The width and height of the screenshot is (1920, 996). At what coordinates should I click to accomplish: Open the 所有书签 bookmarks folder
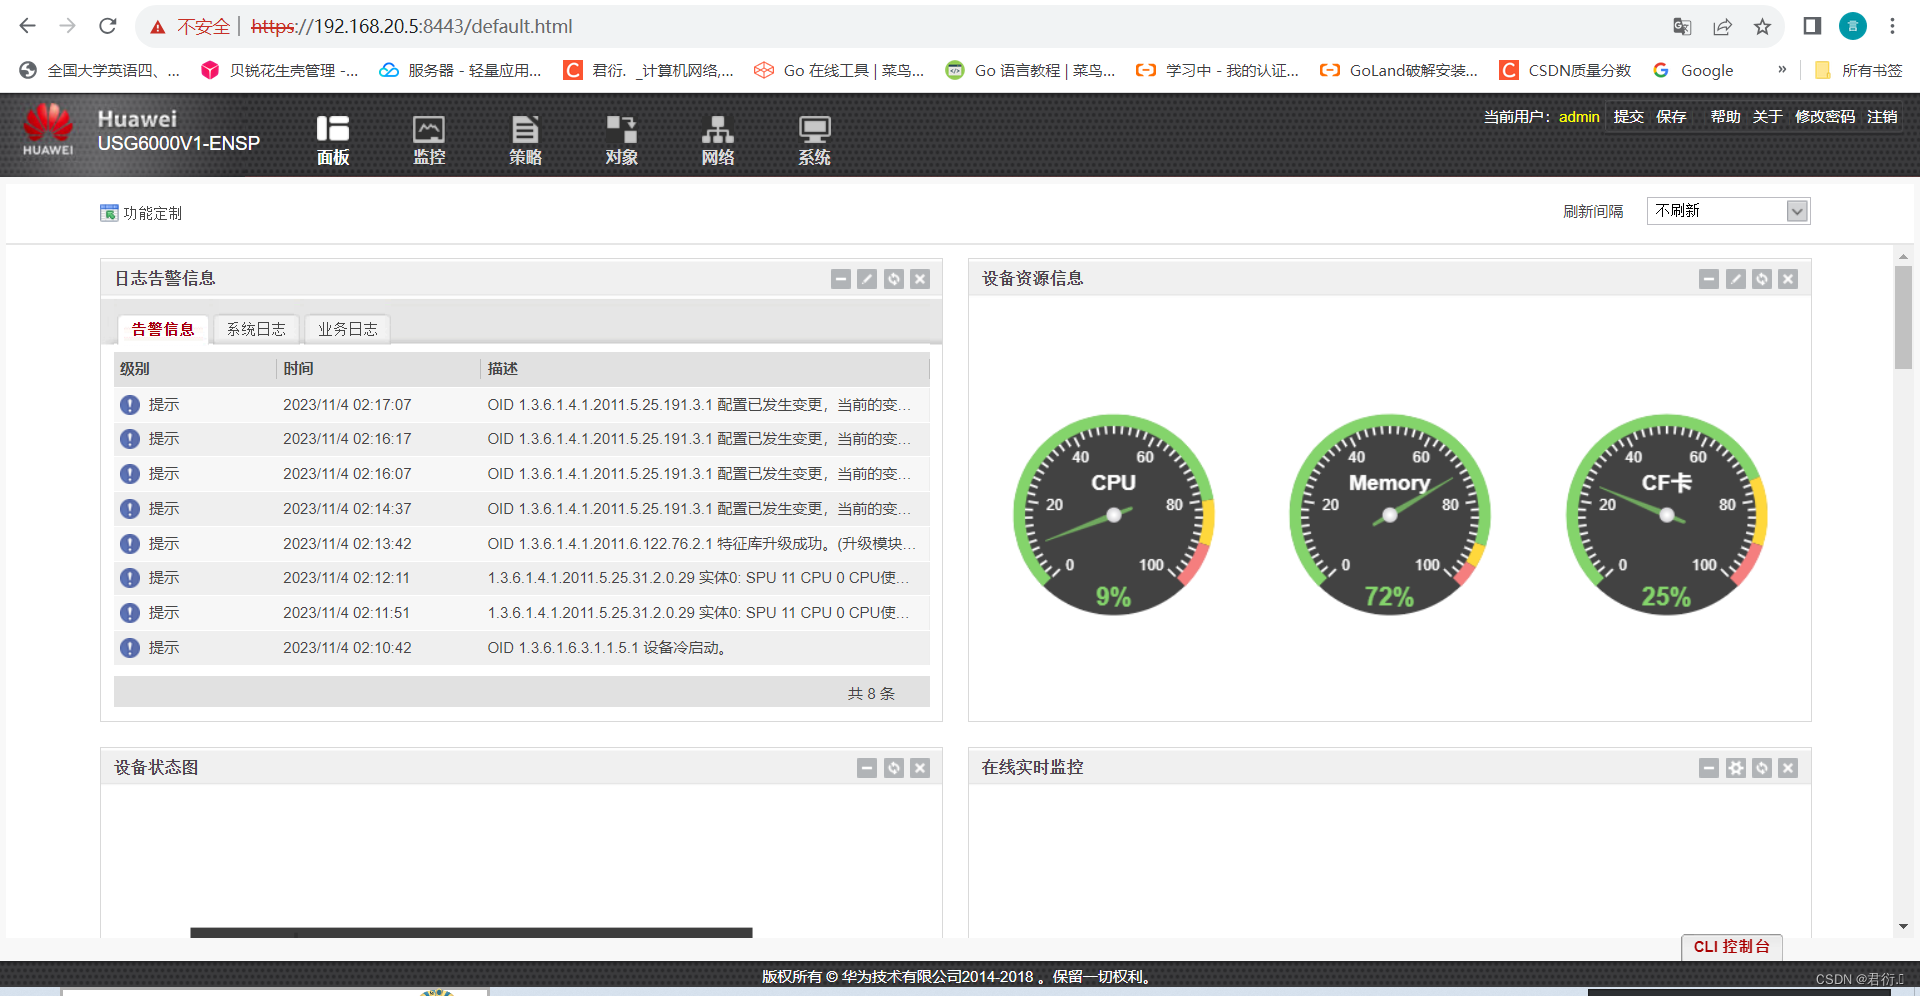point(1858,70)
